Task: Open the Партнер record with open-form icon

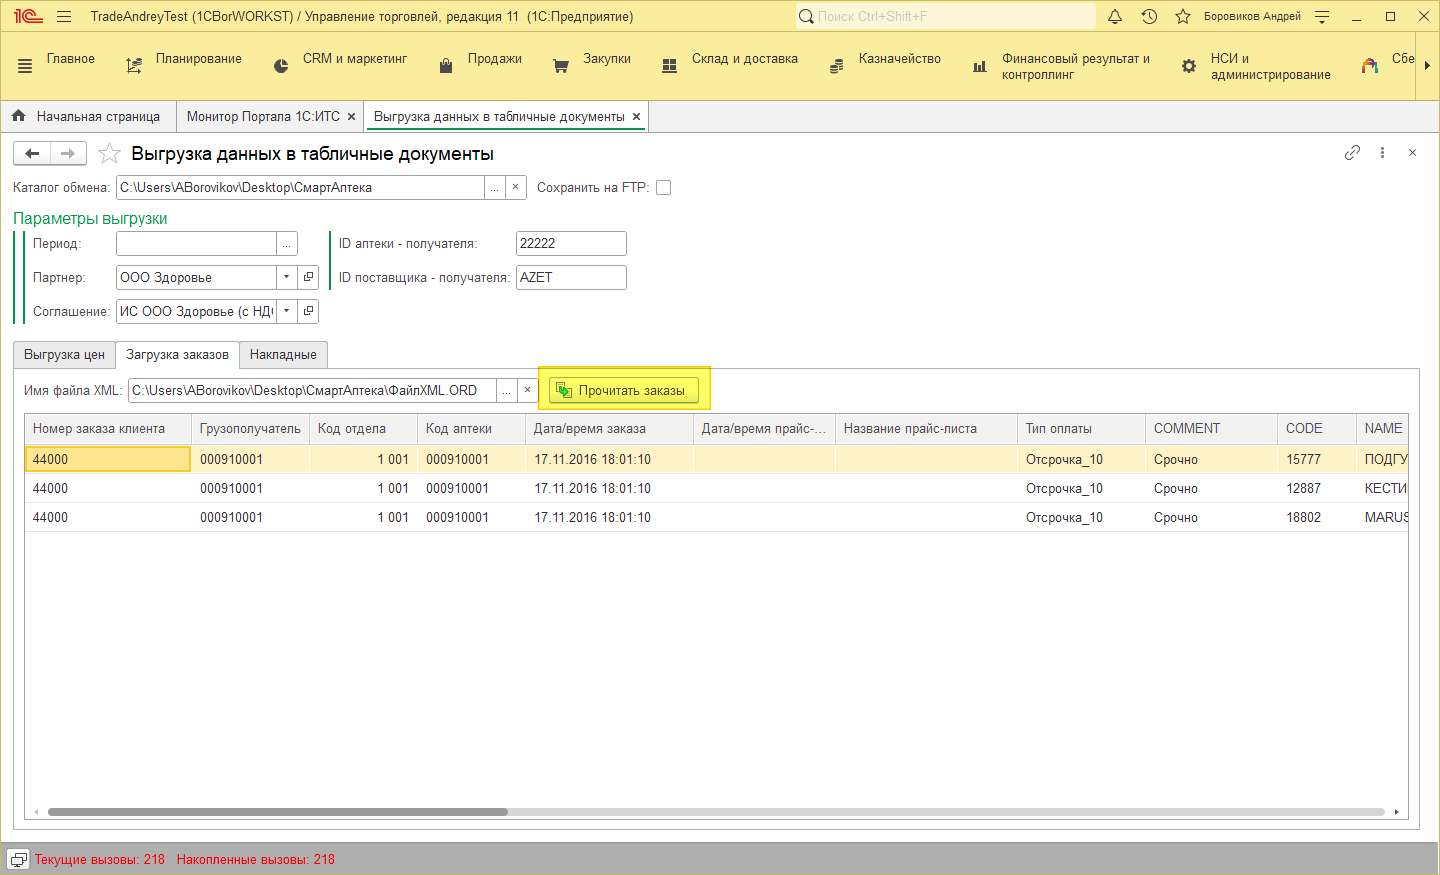Action: (x=308, y=277)
